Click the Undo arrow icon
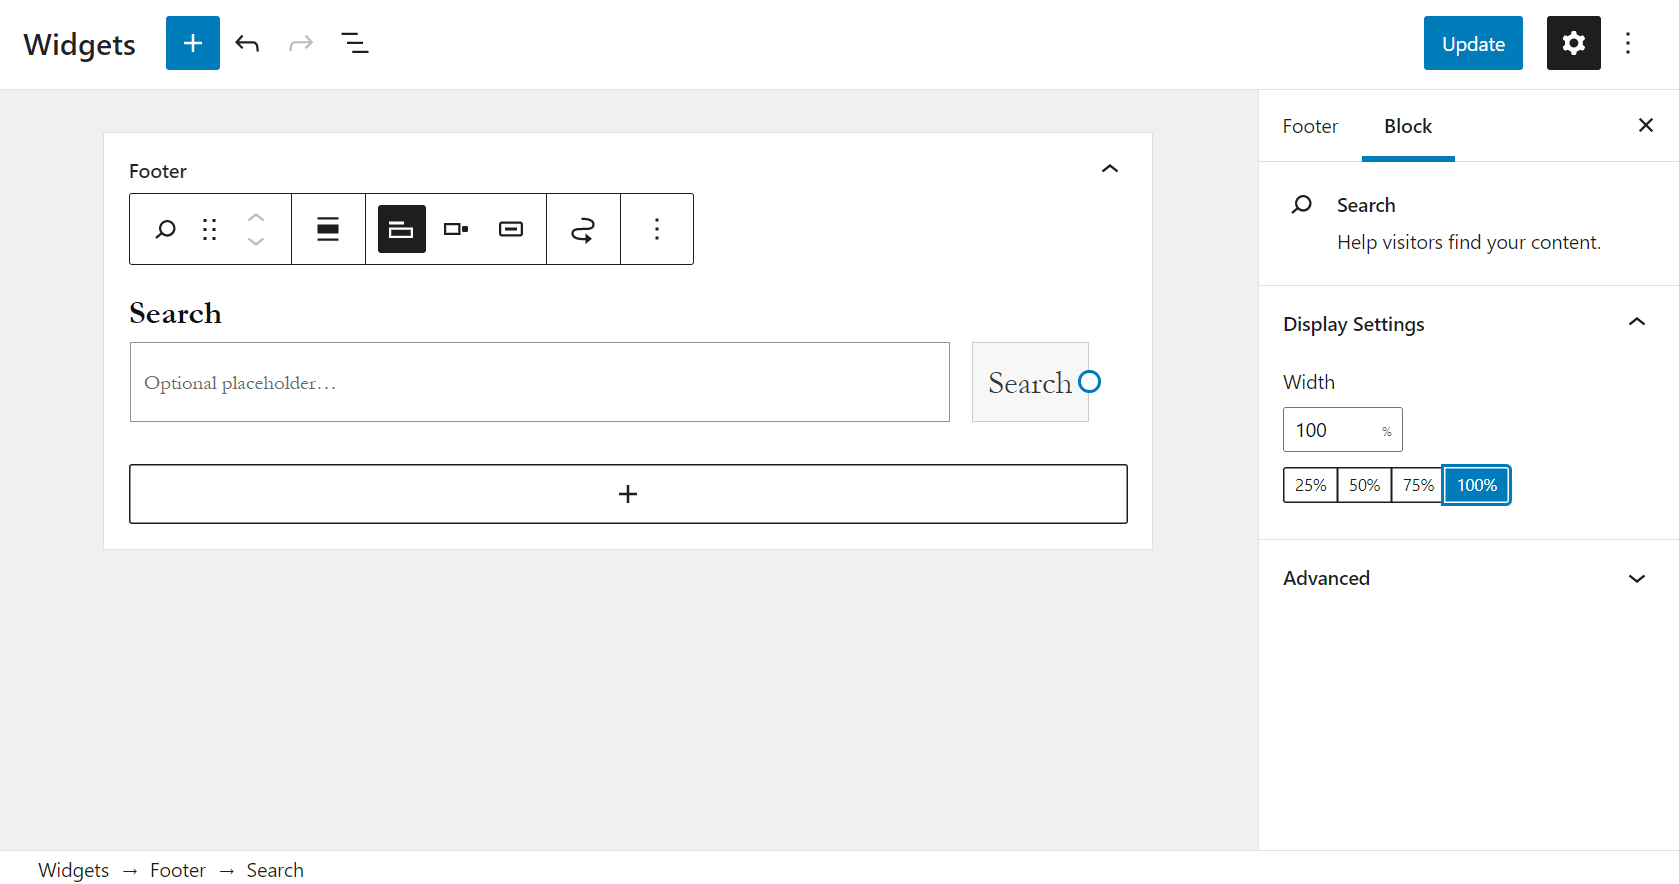 point(247,43)
